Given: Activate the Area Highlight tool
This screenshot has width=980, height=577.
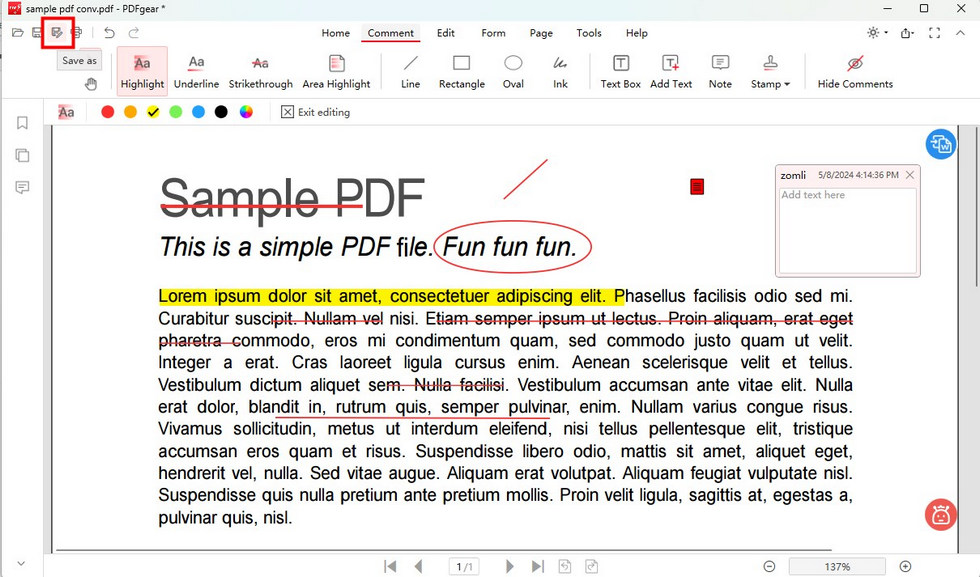Looking at the screenshot, I should click(337, 70).
